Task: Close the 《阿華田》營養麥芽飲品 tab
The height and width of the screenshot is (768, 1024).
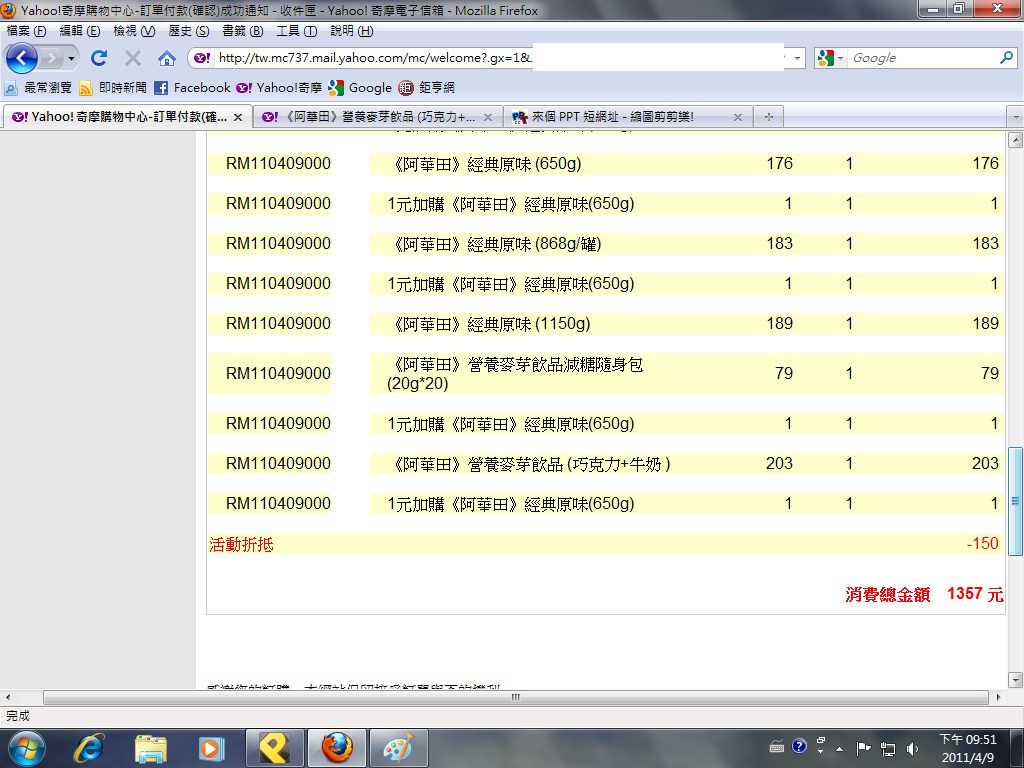Action: [x=488, y=117]
